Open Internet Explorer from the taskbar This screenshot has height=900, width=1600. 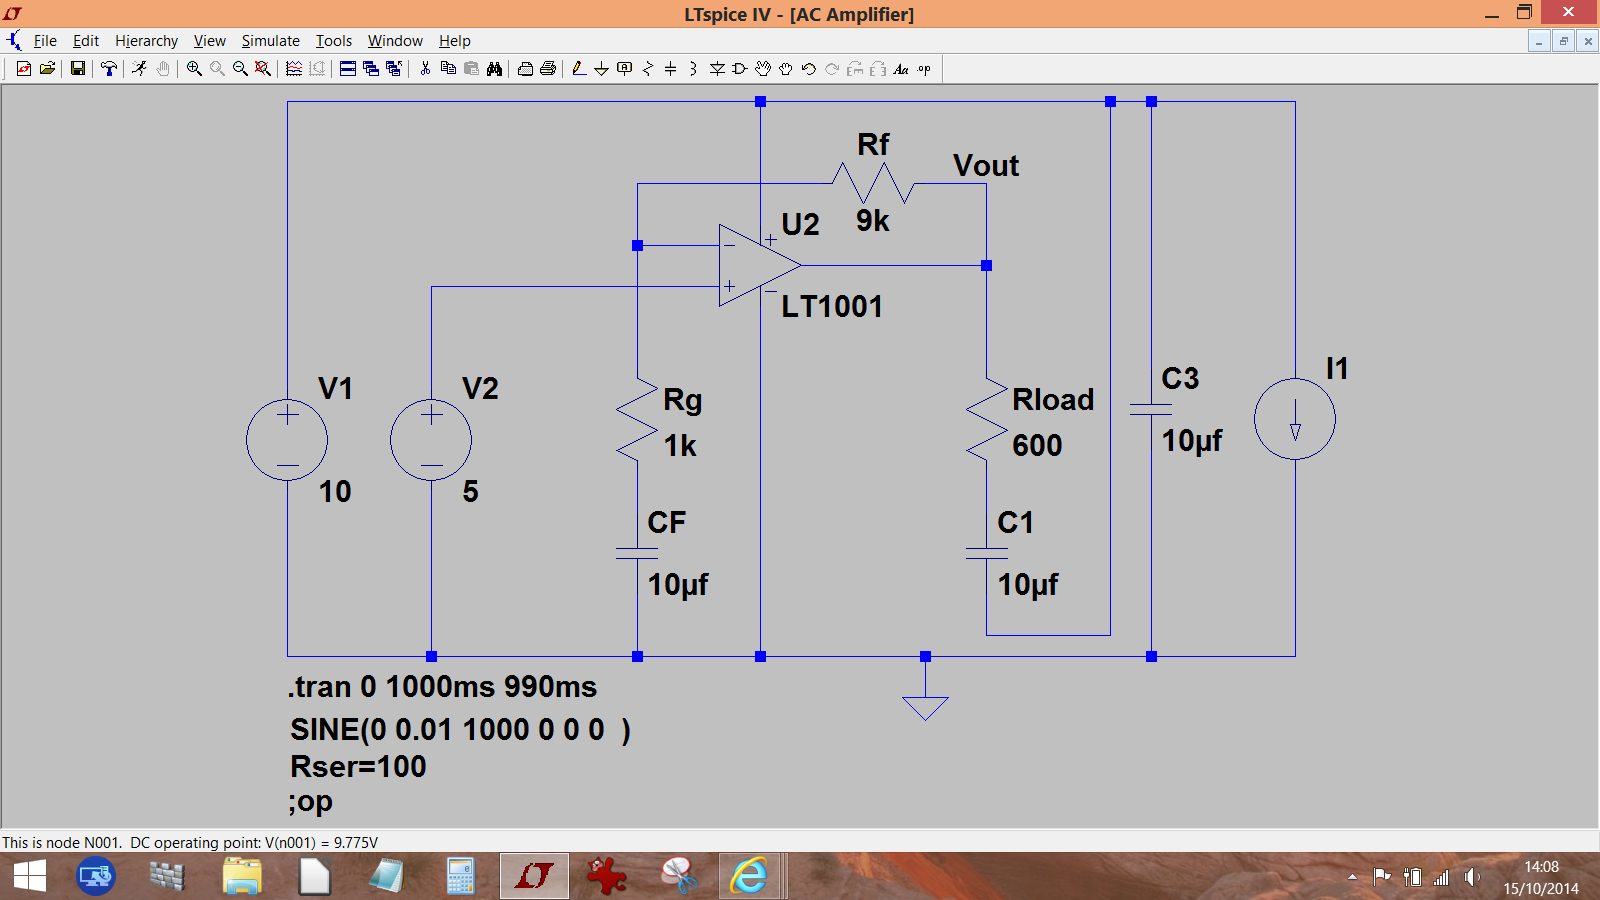pos(748,877)
